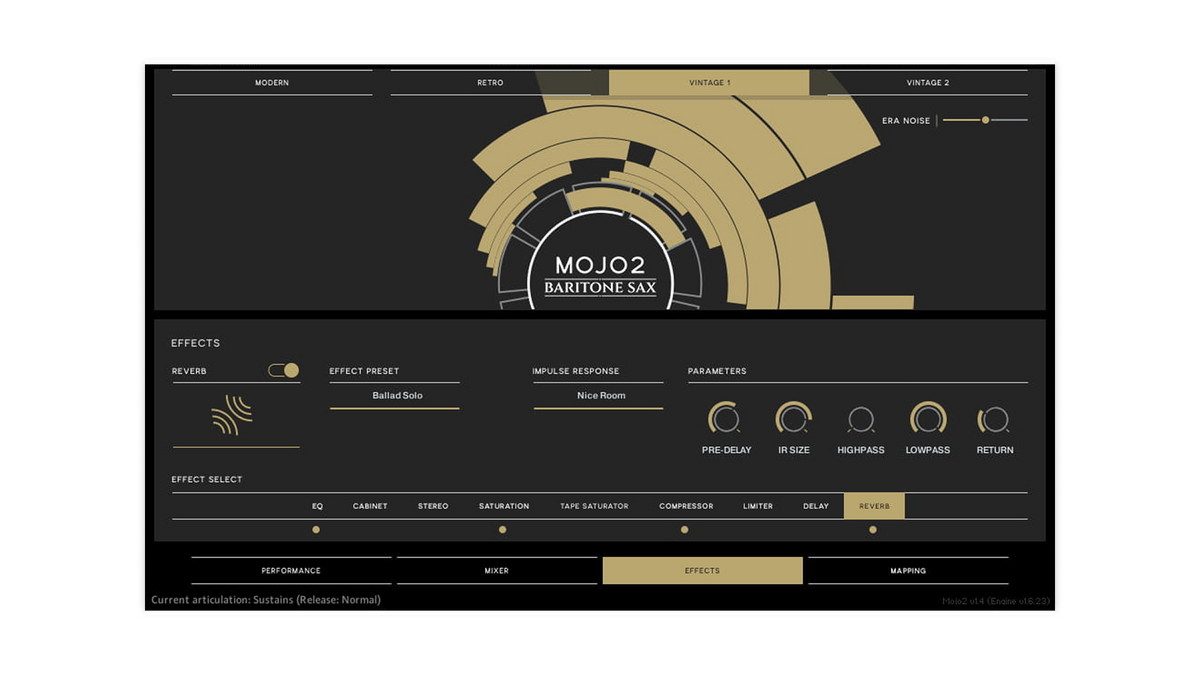
Task: Click the IR SIZE knob
Action: (794, 418)
